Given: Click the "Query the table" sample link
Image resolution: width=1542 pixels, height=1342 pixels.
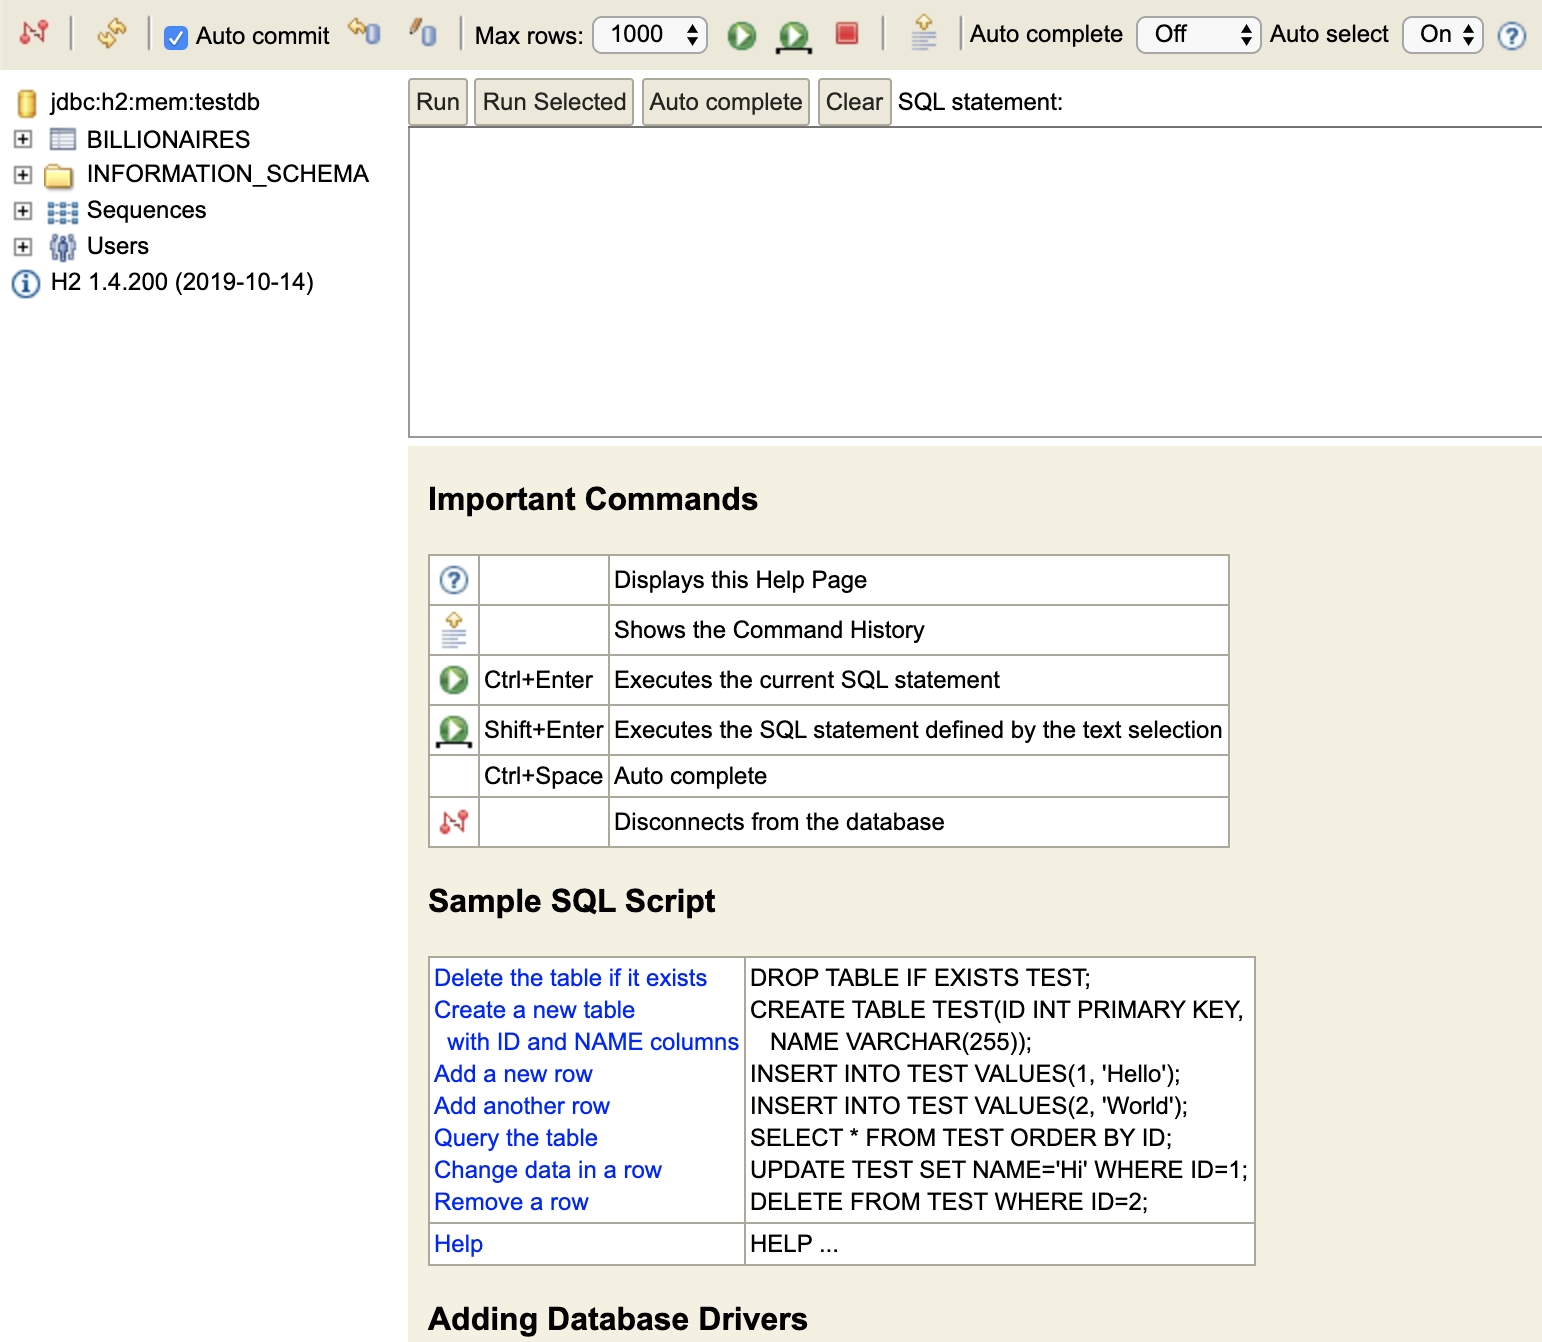Looking at the screenshot, I should 515,1138.
